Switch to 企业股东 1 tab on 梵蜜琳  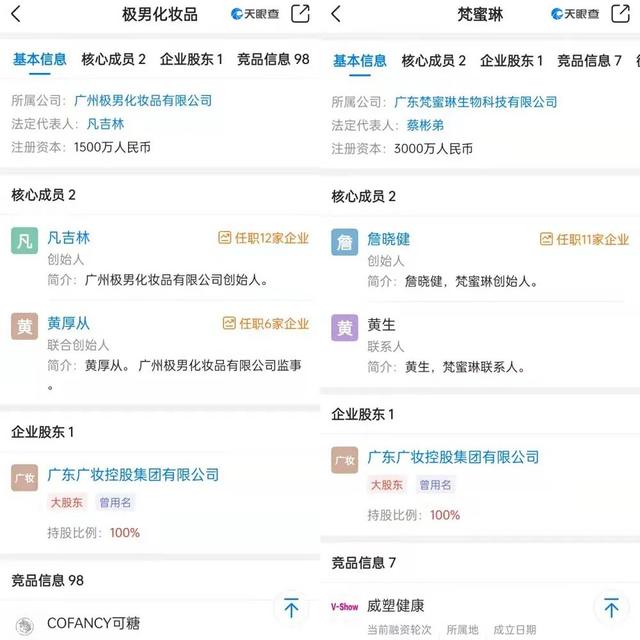(511, 61)
